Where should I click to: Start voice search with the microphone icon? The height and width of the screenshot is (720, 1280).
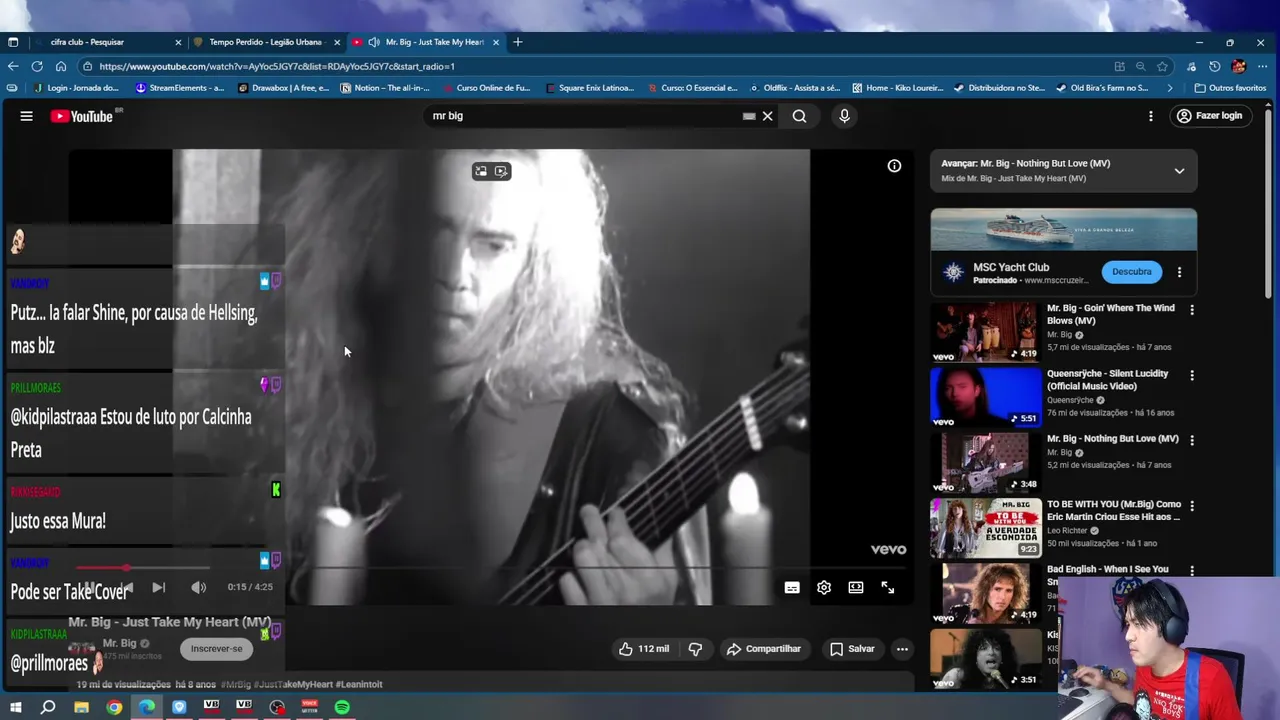844,116
